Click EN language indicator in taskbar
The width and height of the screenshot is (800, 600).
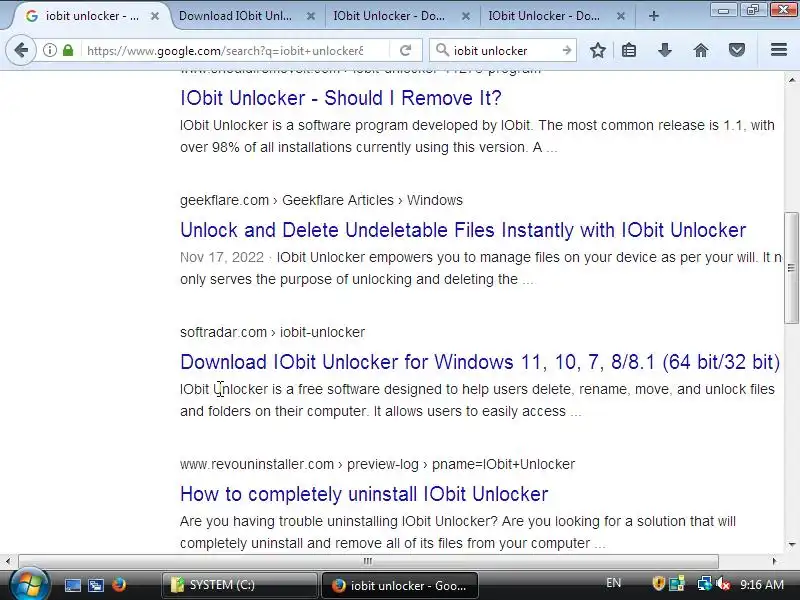pos(614,583)
